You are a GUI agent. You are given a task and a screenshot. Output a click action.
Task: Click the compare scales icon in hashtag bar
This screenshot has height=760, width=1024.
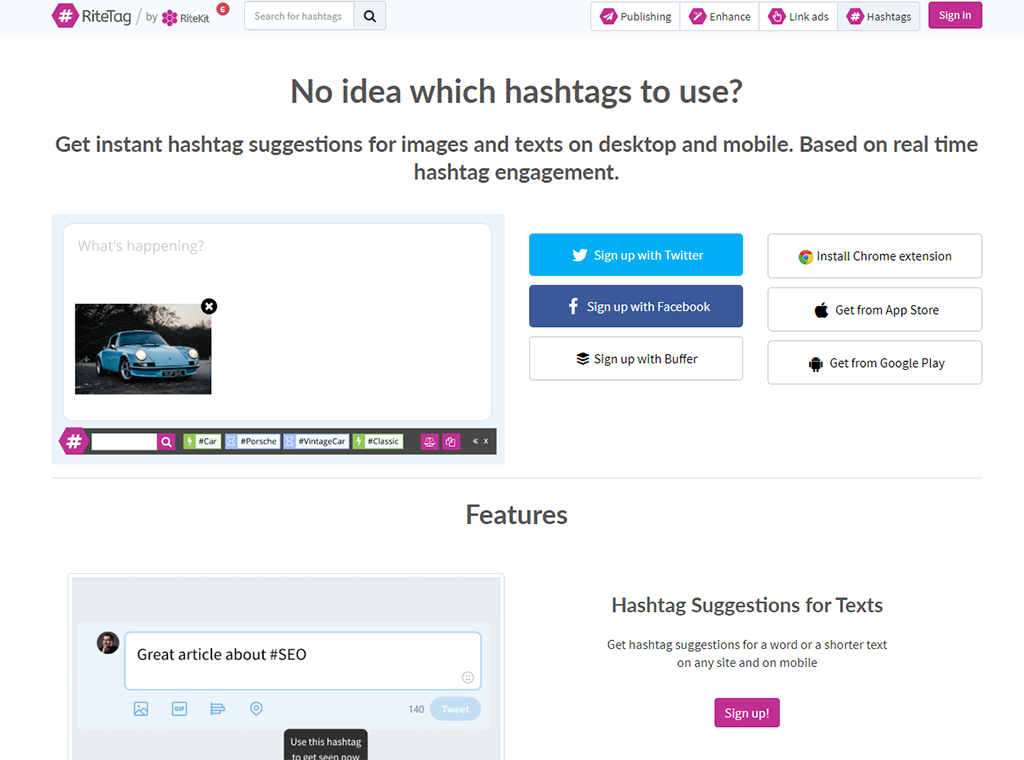[x=429, y=442]
